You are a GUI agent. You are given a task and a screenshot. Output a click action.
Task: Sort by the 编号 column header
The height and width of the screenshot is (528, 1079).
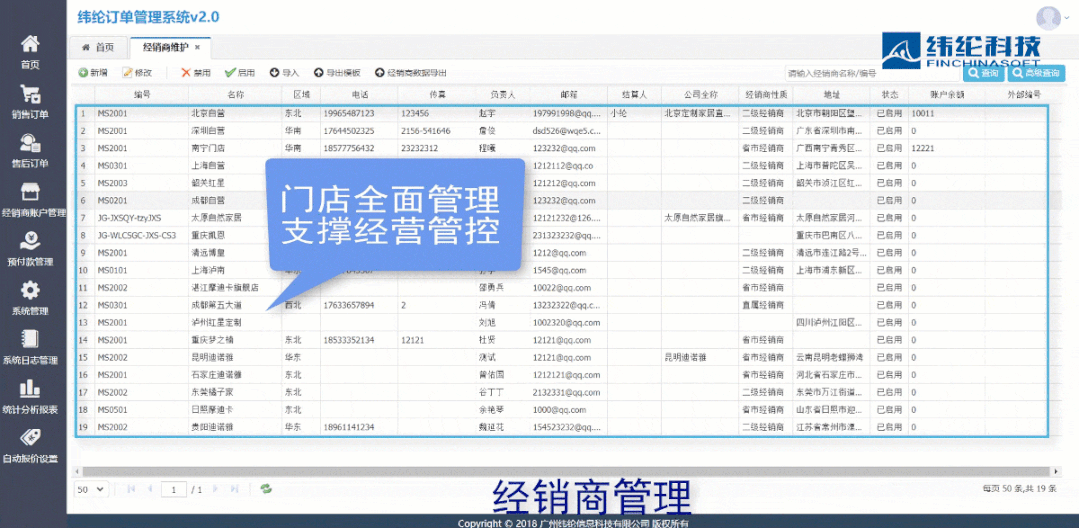coord(142,95)
